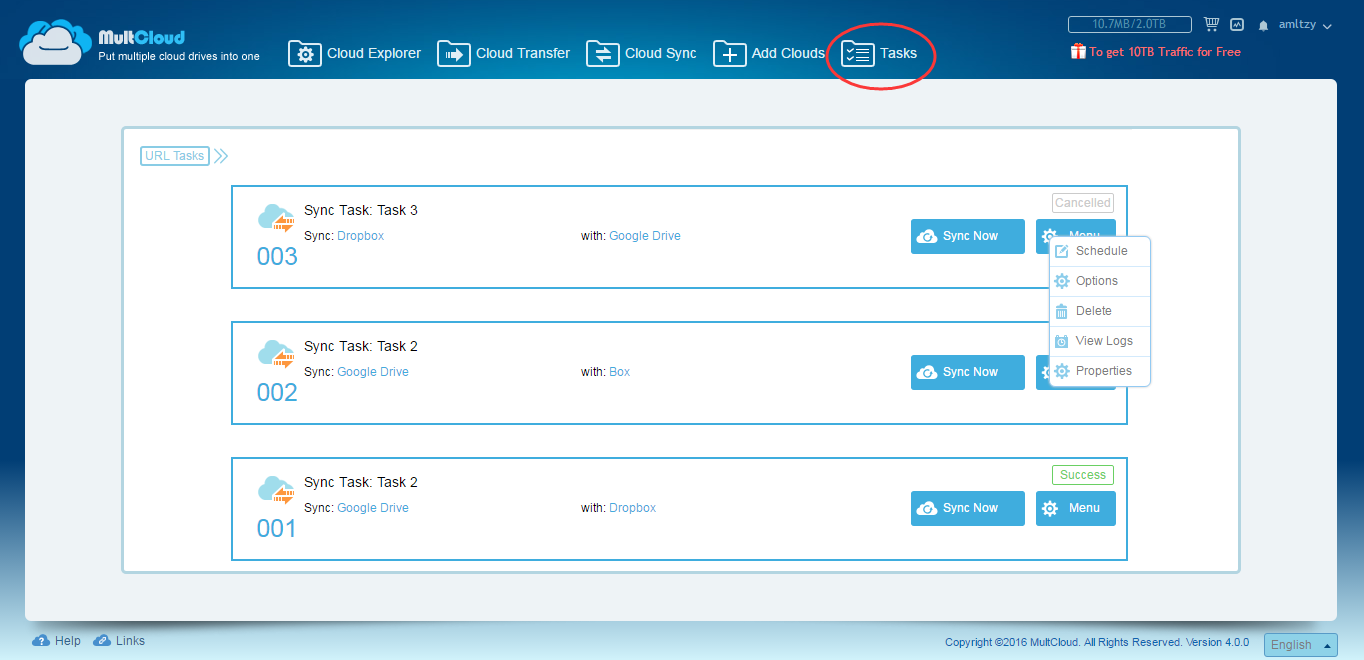Open Google Drive source link in row 001
This screenshot has width=1364, height=660.
click(x=373, y=508)
